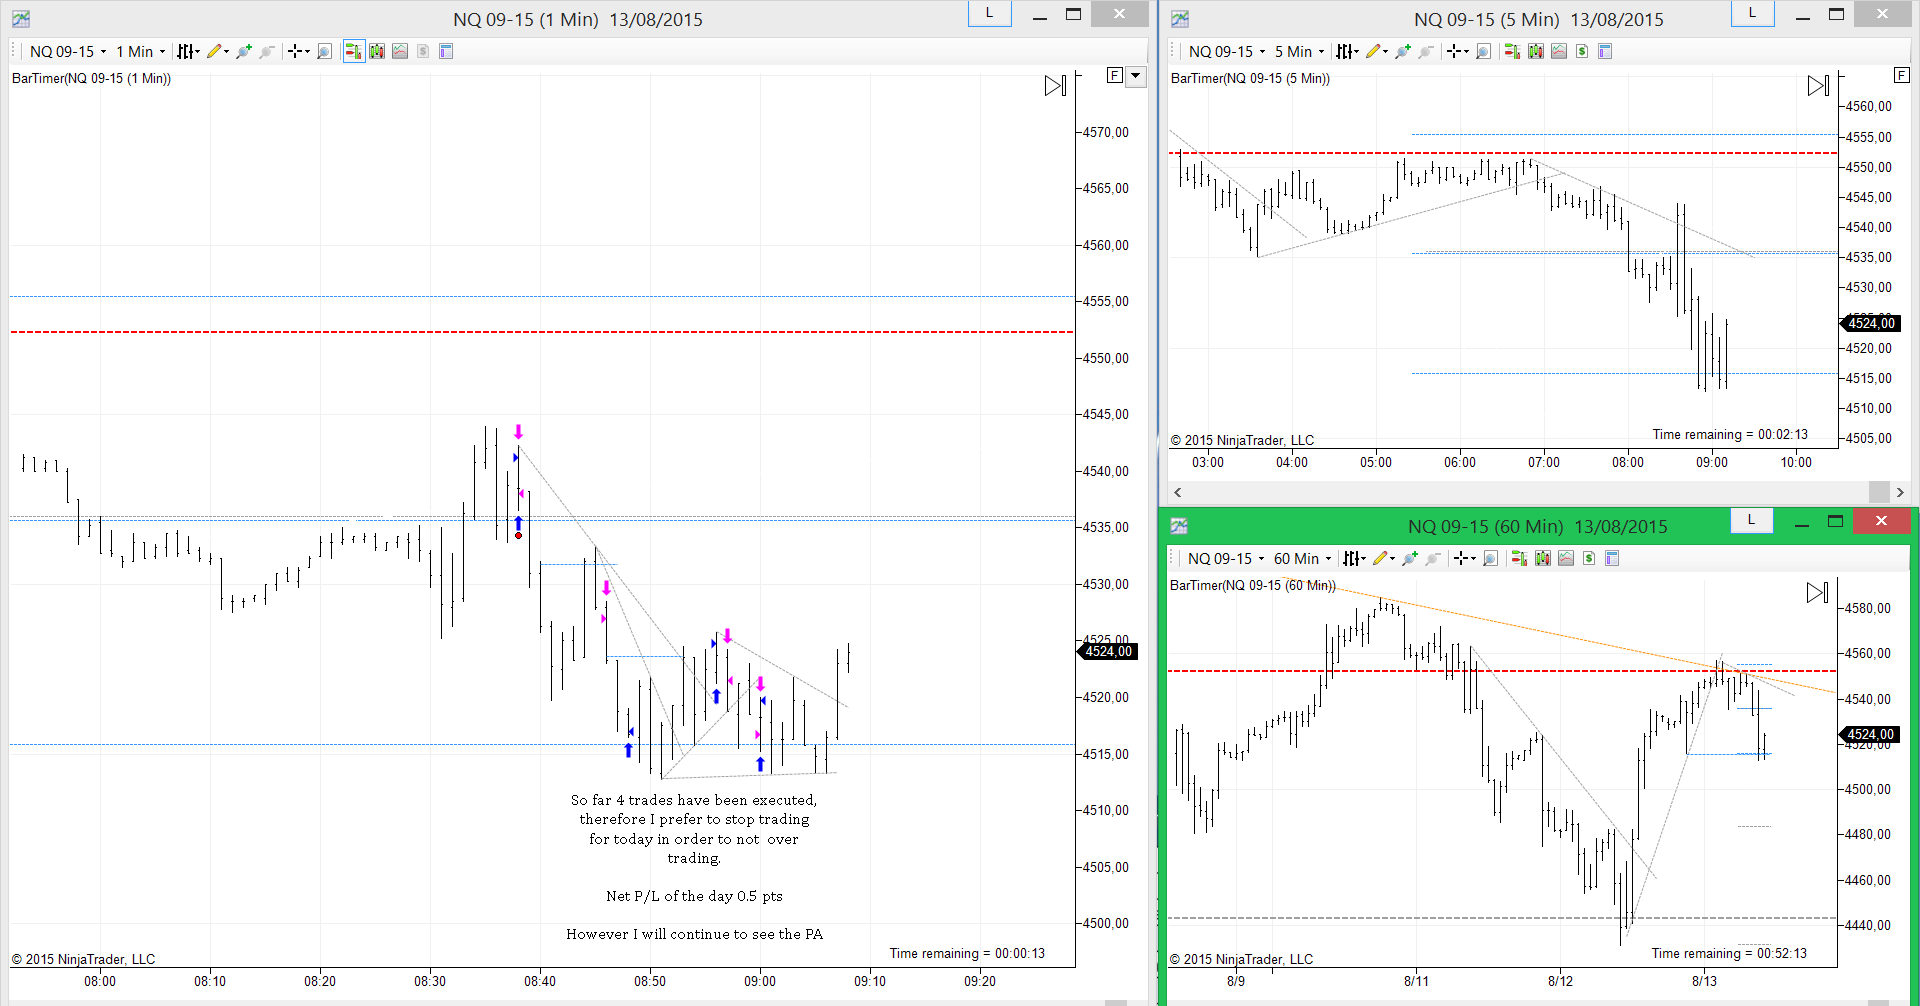Open instrument selector NQ 09-15 in 1 Min window

click(68, 51)
